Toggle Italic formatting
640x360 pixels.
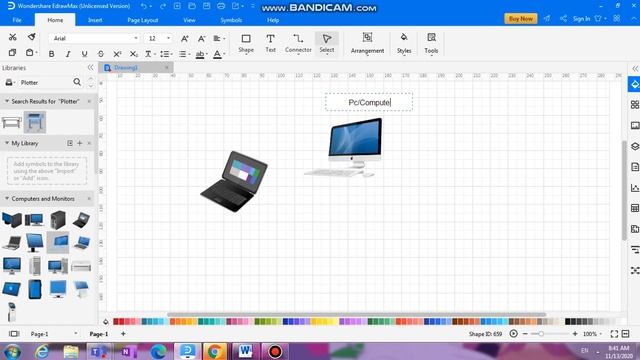68,54
